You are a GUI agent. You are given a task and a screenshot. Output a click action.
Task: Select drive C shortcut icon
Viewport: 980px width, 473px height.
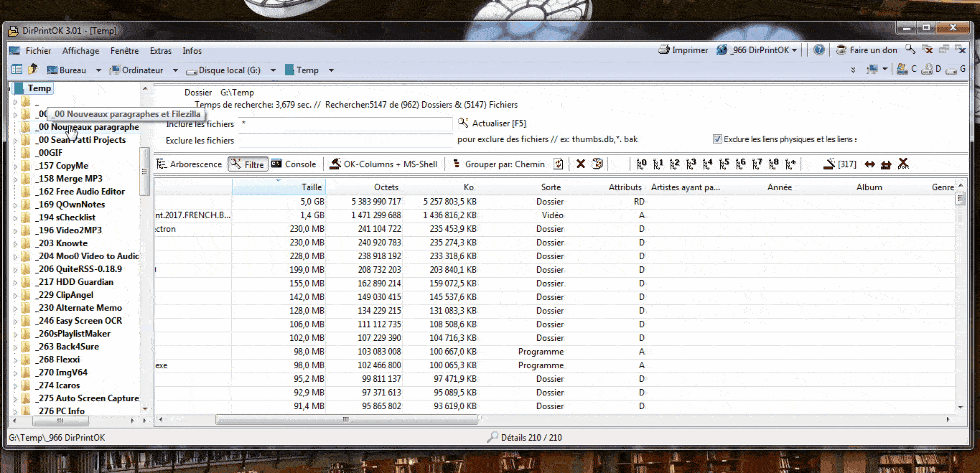[x=902, y=70]
